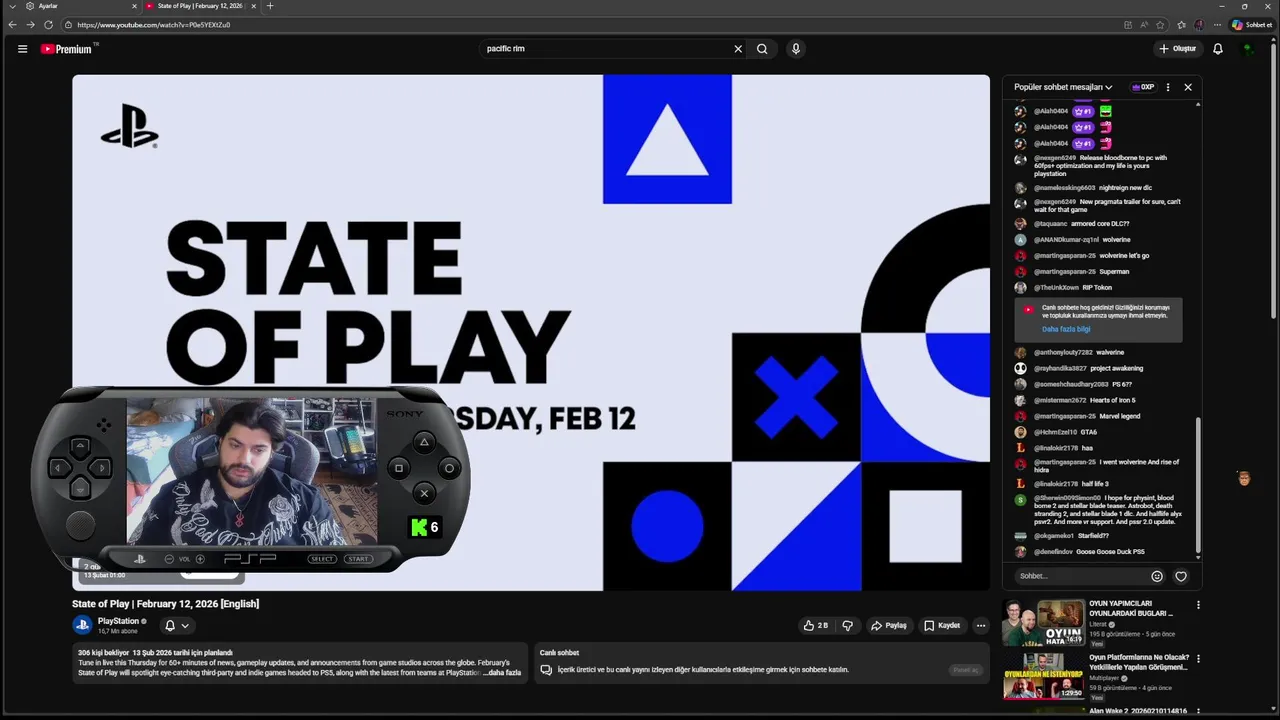Image resolution: width=1280 pixels, height=720 pixels.
Task: Click the State of Play premiere video frame
Action: point(531,332)
